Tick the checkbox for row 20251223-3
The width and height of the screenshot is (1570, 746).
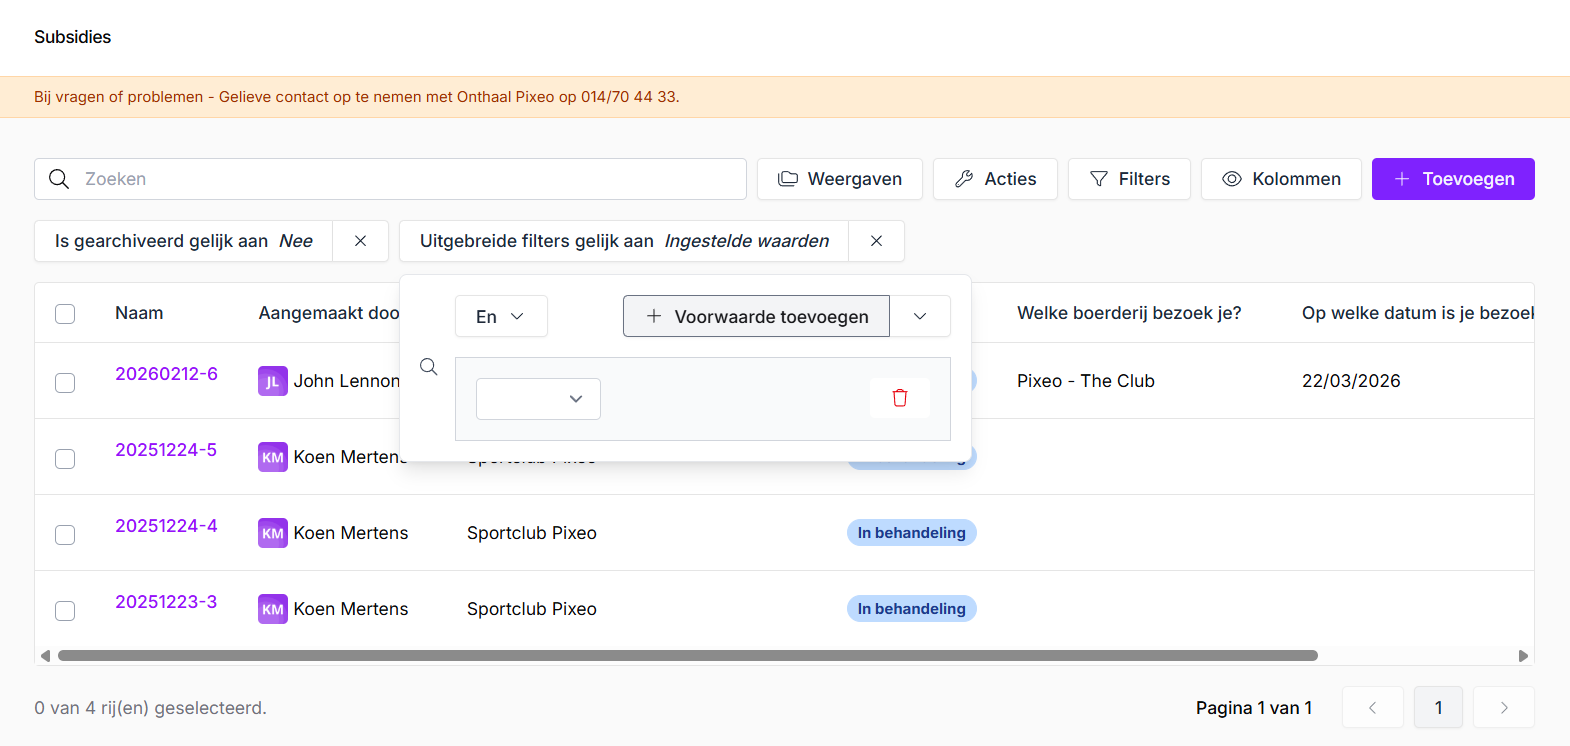65,611
